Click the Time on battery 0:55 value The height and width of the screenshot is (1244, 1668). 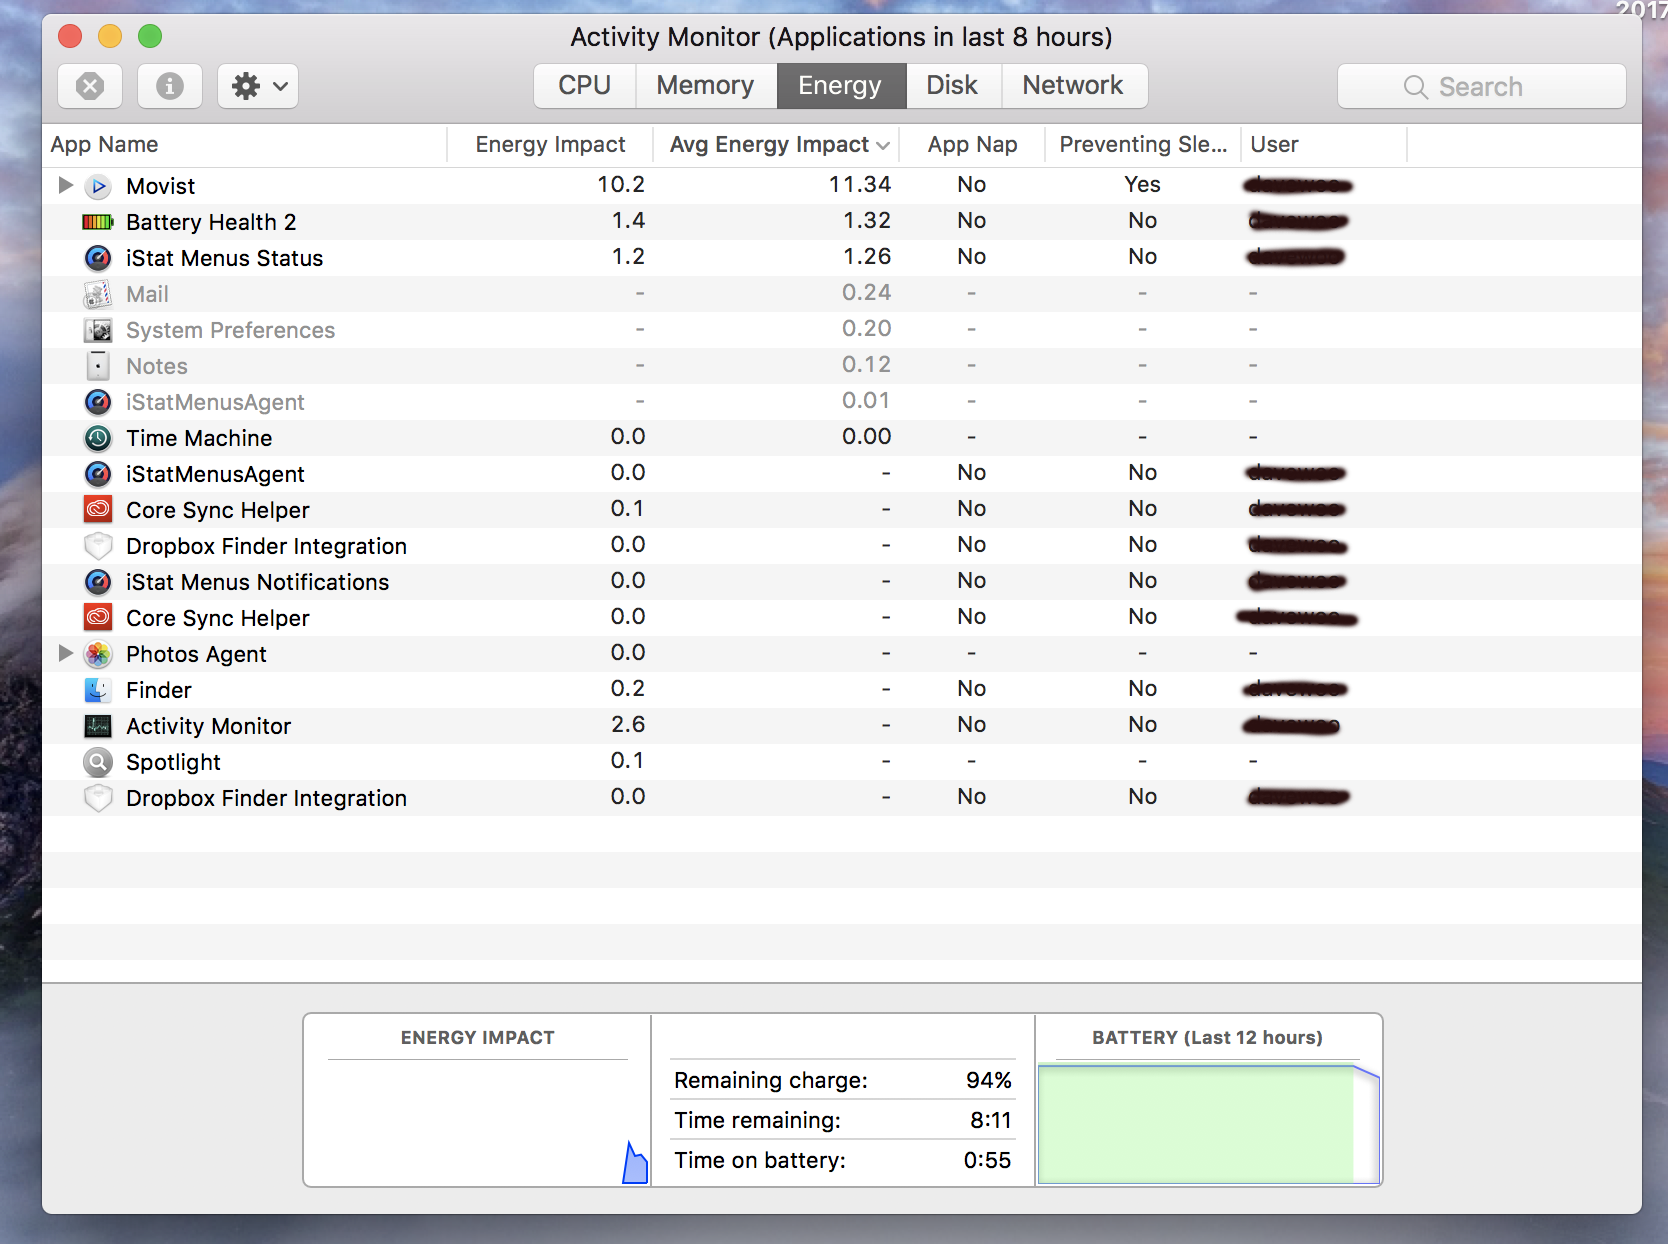click(987, 1160)
